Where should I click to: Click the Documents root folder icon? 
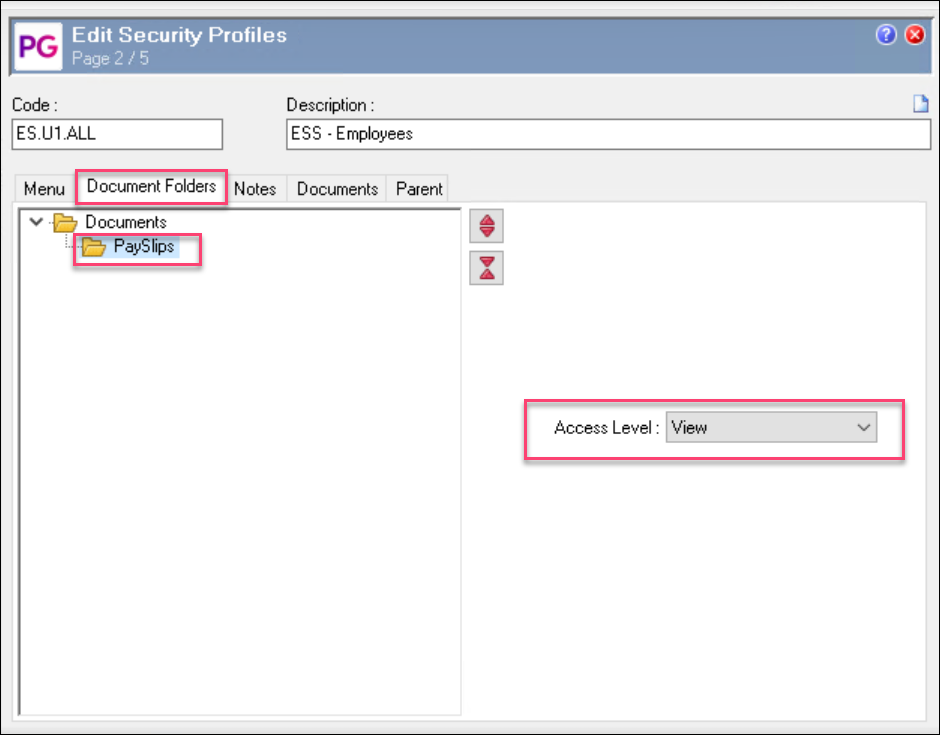pos(65,222)
